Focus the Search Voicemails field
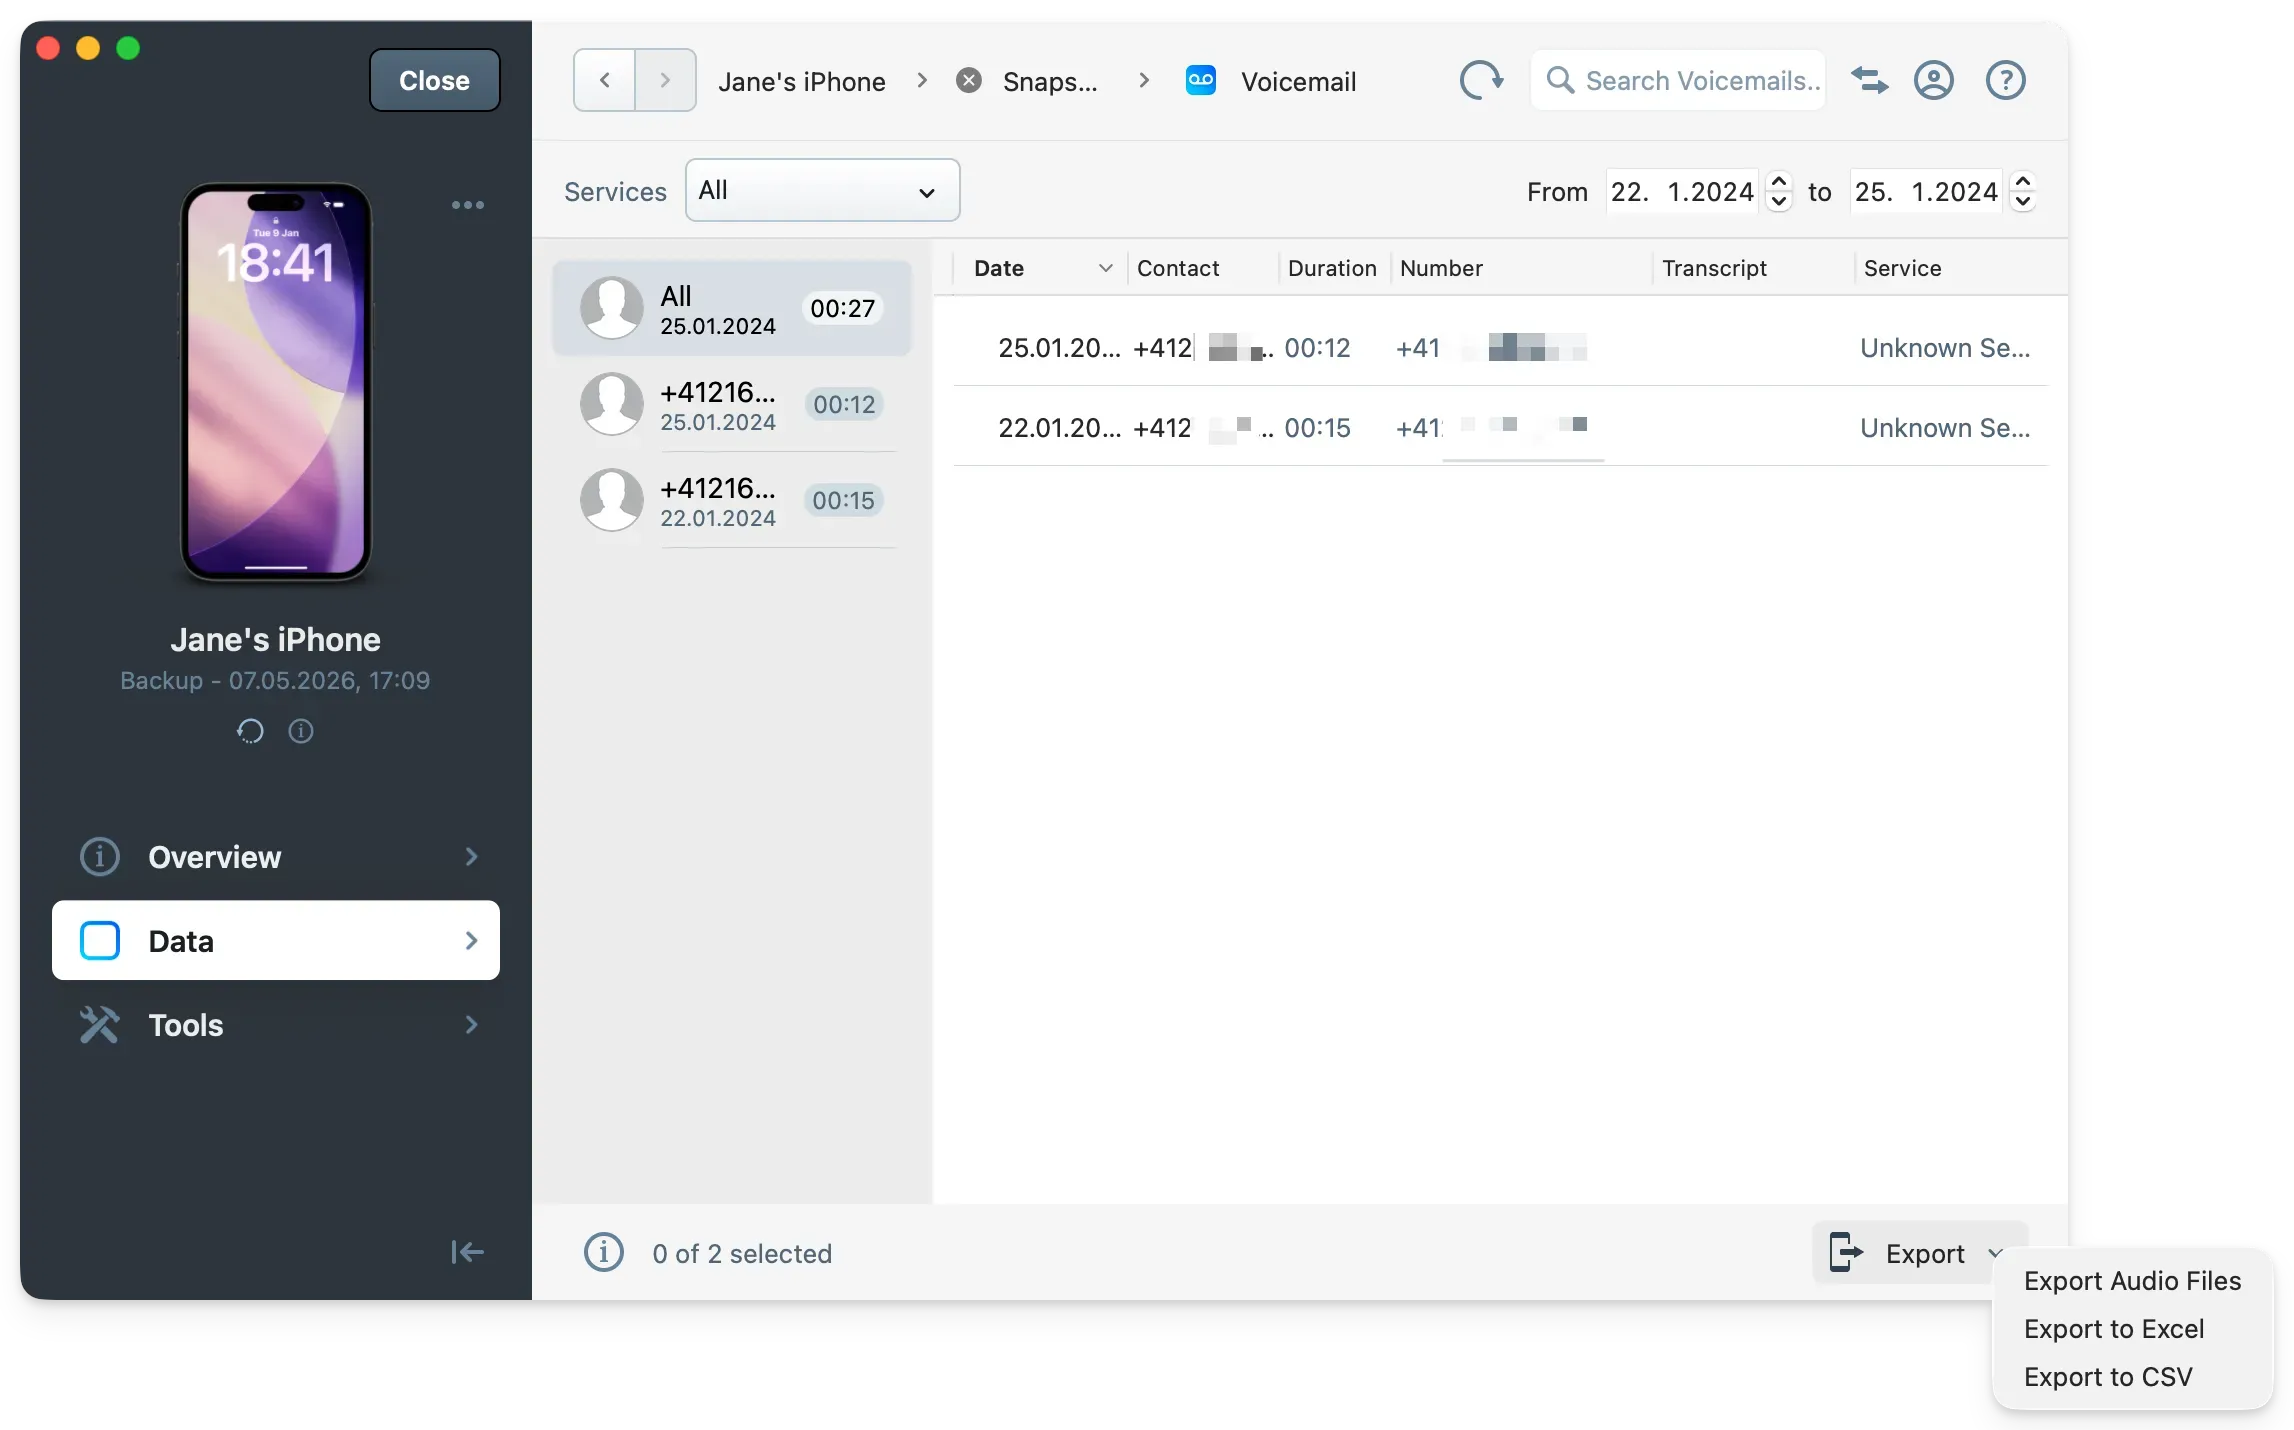This screenshot has height=1430, width=2294. pyautogui.click(x=1678, y=80)
